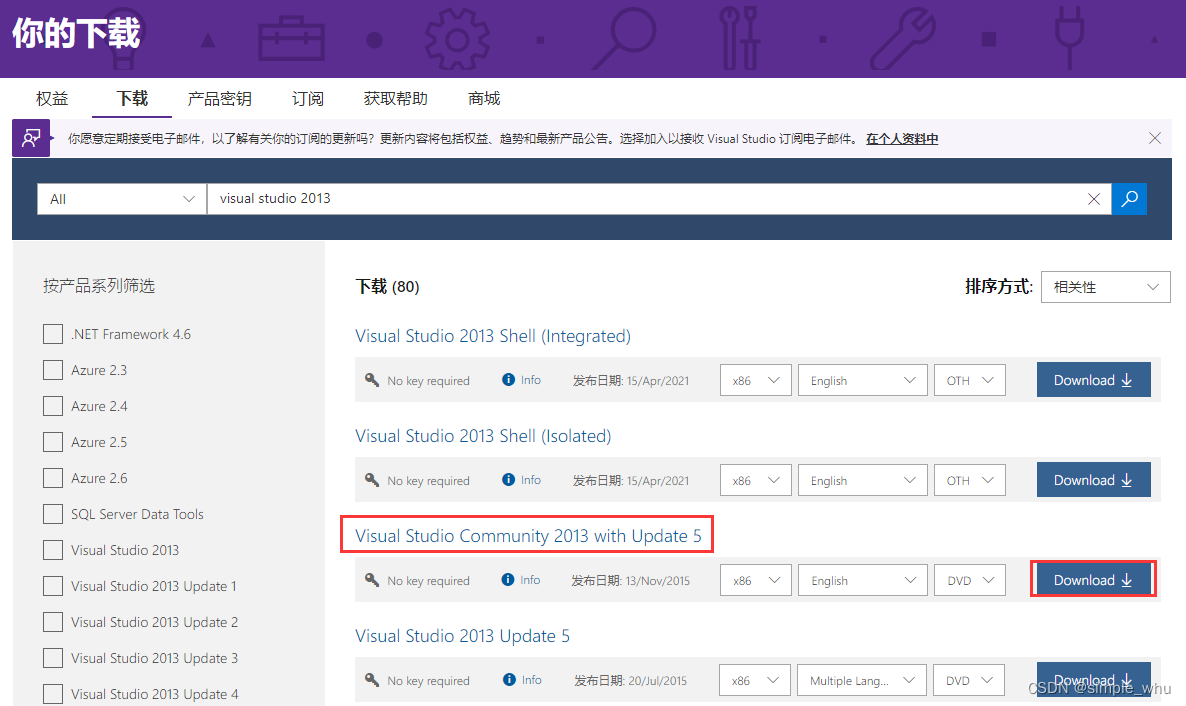Switch to the 商城 tab
Screen dimensions: 1186x706
tap(483, 98)
